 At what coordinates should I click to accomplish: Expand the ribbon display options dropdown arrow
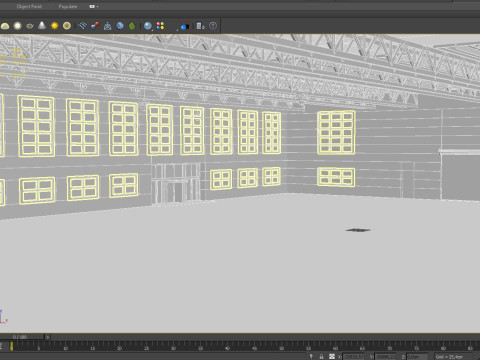(97, 6)
